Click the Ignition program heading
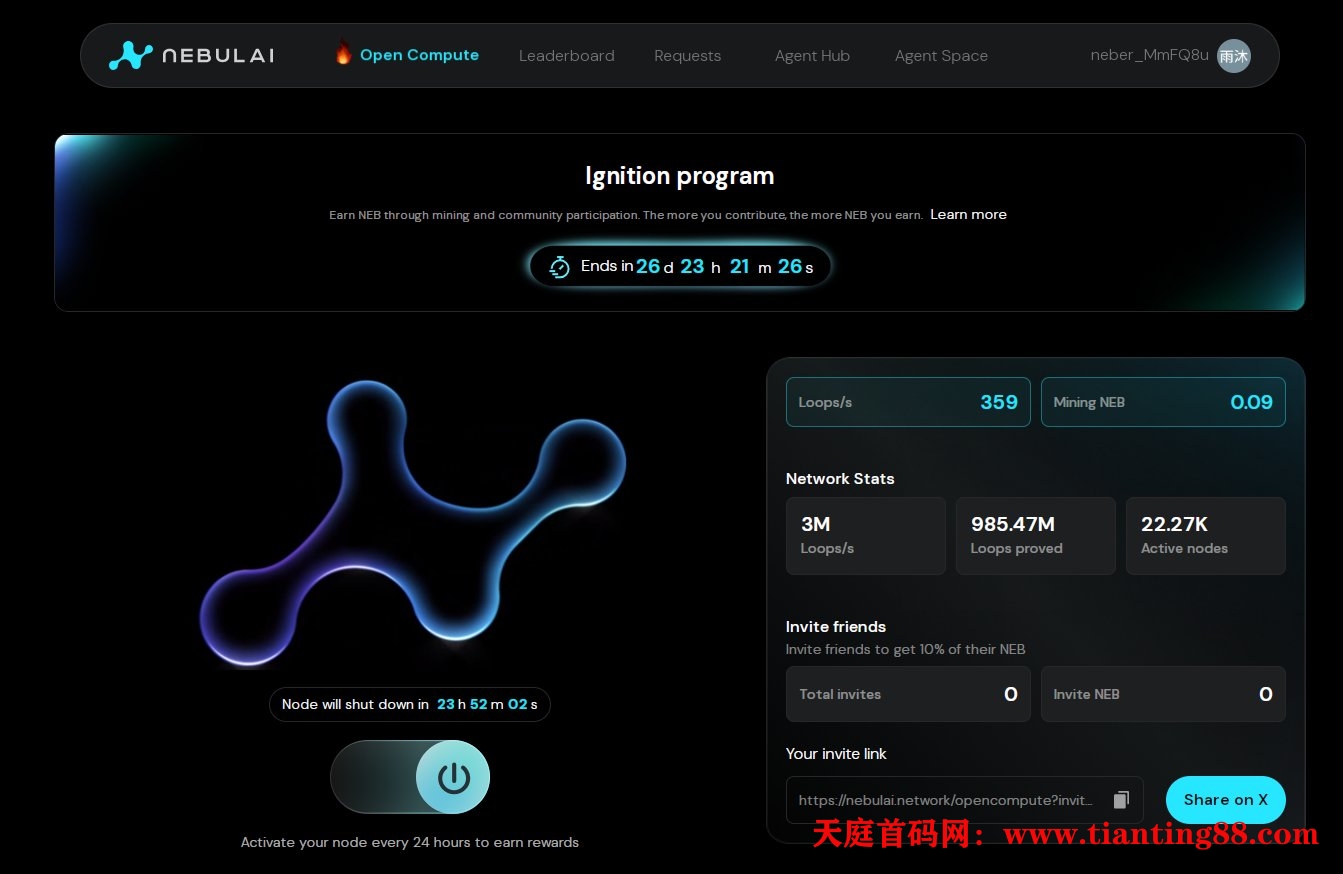 pos(680,176)
